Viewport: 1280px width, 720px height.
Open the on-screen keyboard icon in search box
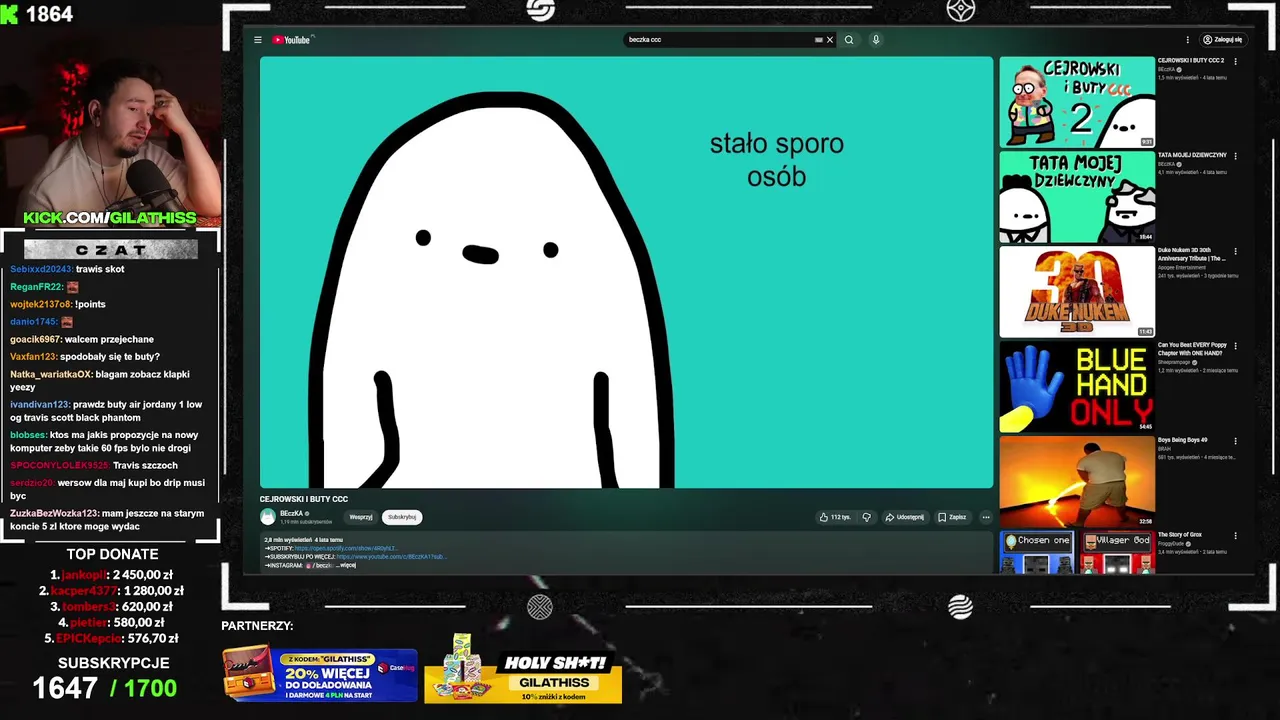coord(818,40)
